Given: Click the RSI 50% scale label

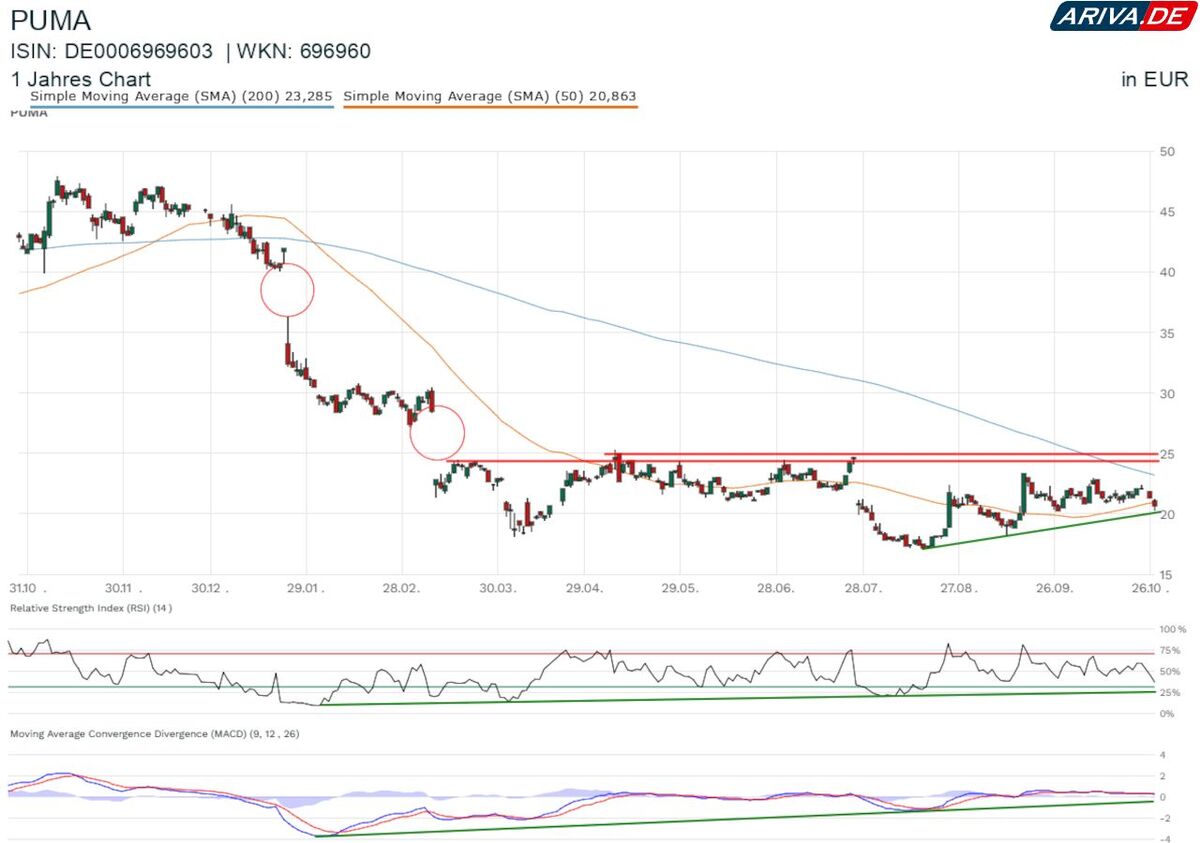Looking at the screenshot, I should click(1172, 672).
